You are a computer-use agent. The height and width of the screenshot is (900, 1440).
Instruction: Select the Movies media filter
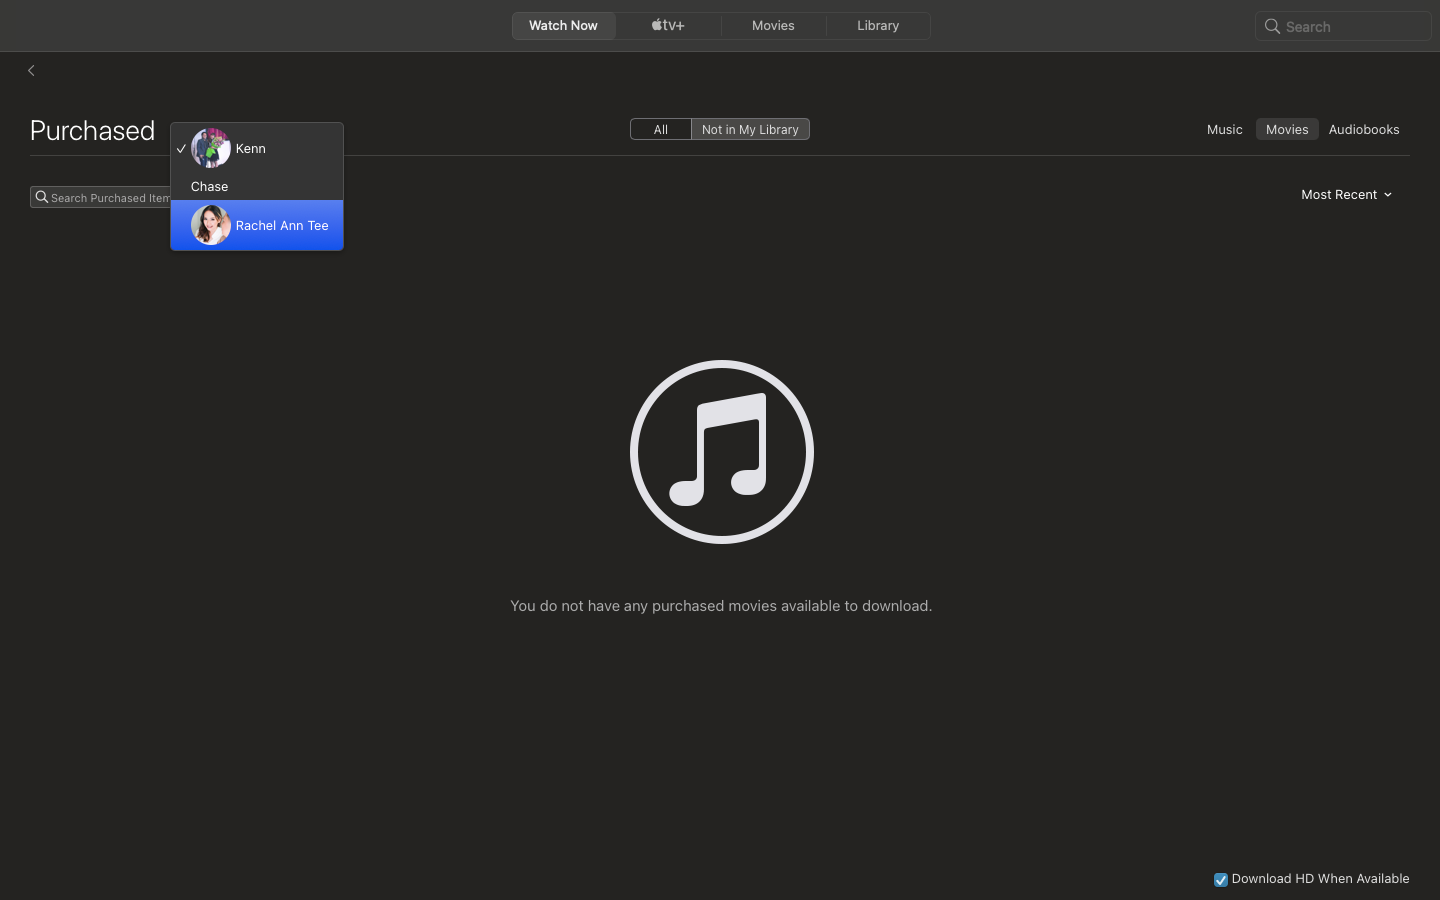[x=1287, y=129]
